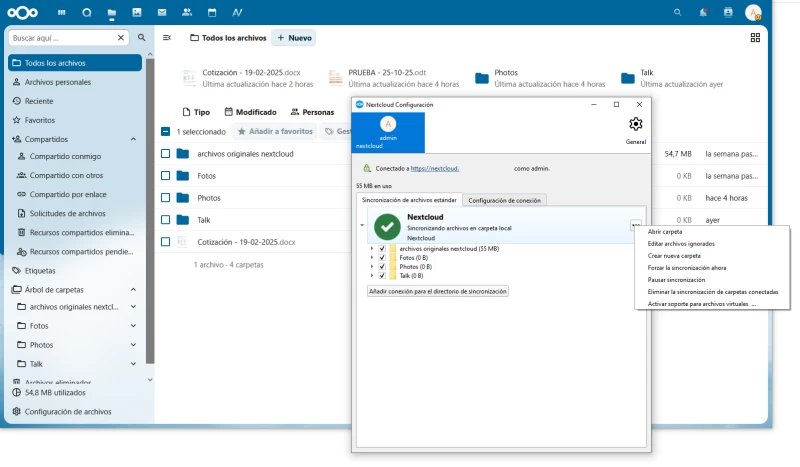Check the Talk folder row checkbox
This screenshot has width=800, height=467.
[x=165, y=219]
